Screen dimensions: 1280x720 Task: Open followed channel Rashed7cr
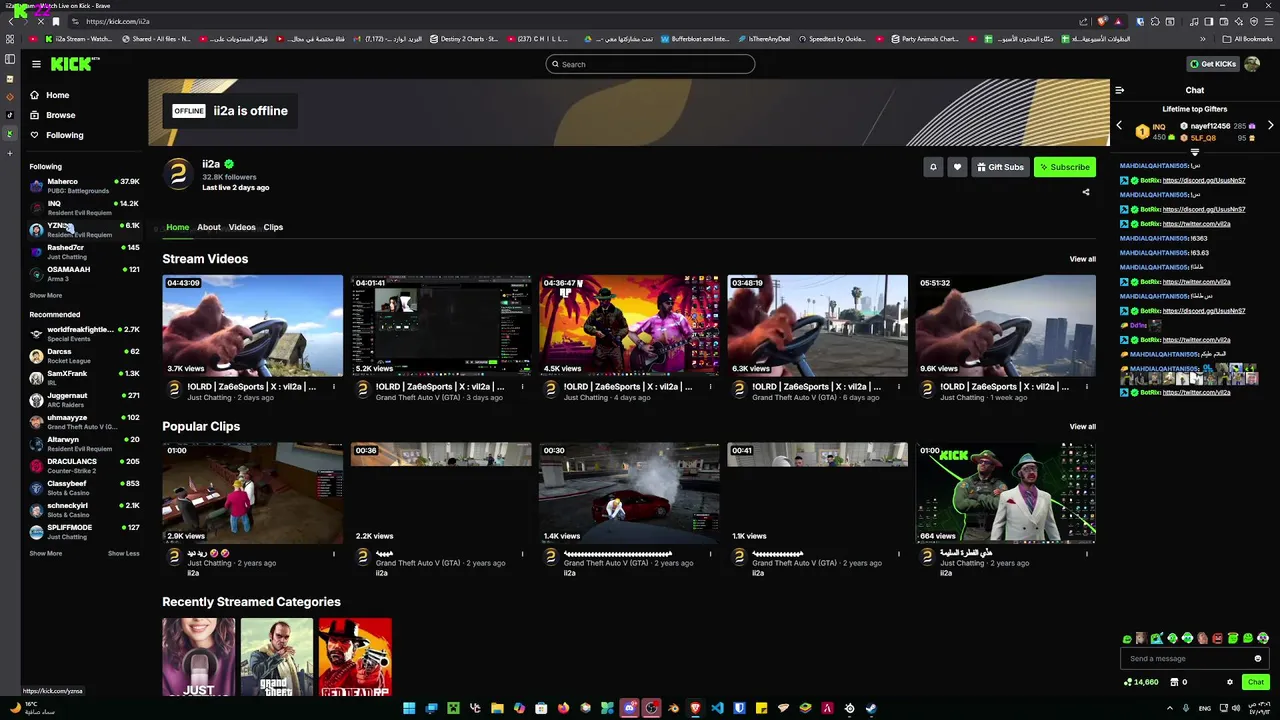pyautogui.click(x=85, y=252)
